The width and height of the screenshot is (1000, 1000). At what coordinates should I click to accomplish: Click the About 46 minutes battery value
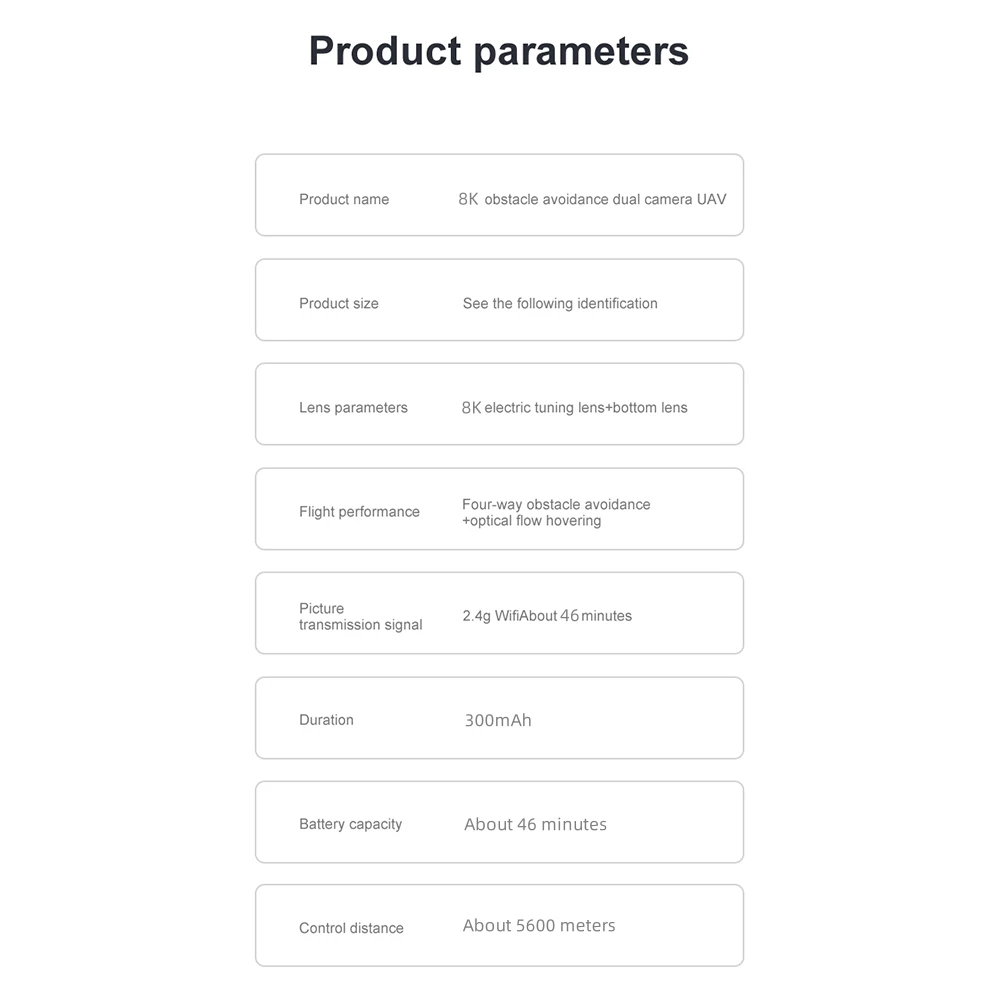(x=535, y=825)
